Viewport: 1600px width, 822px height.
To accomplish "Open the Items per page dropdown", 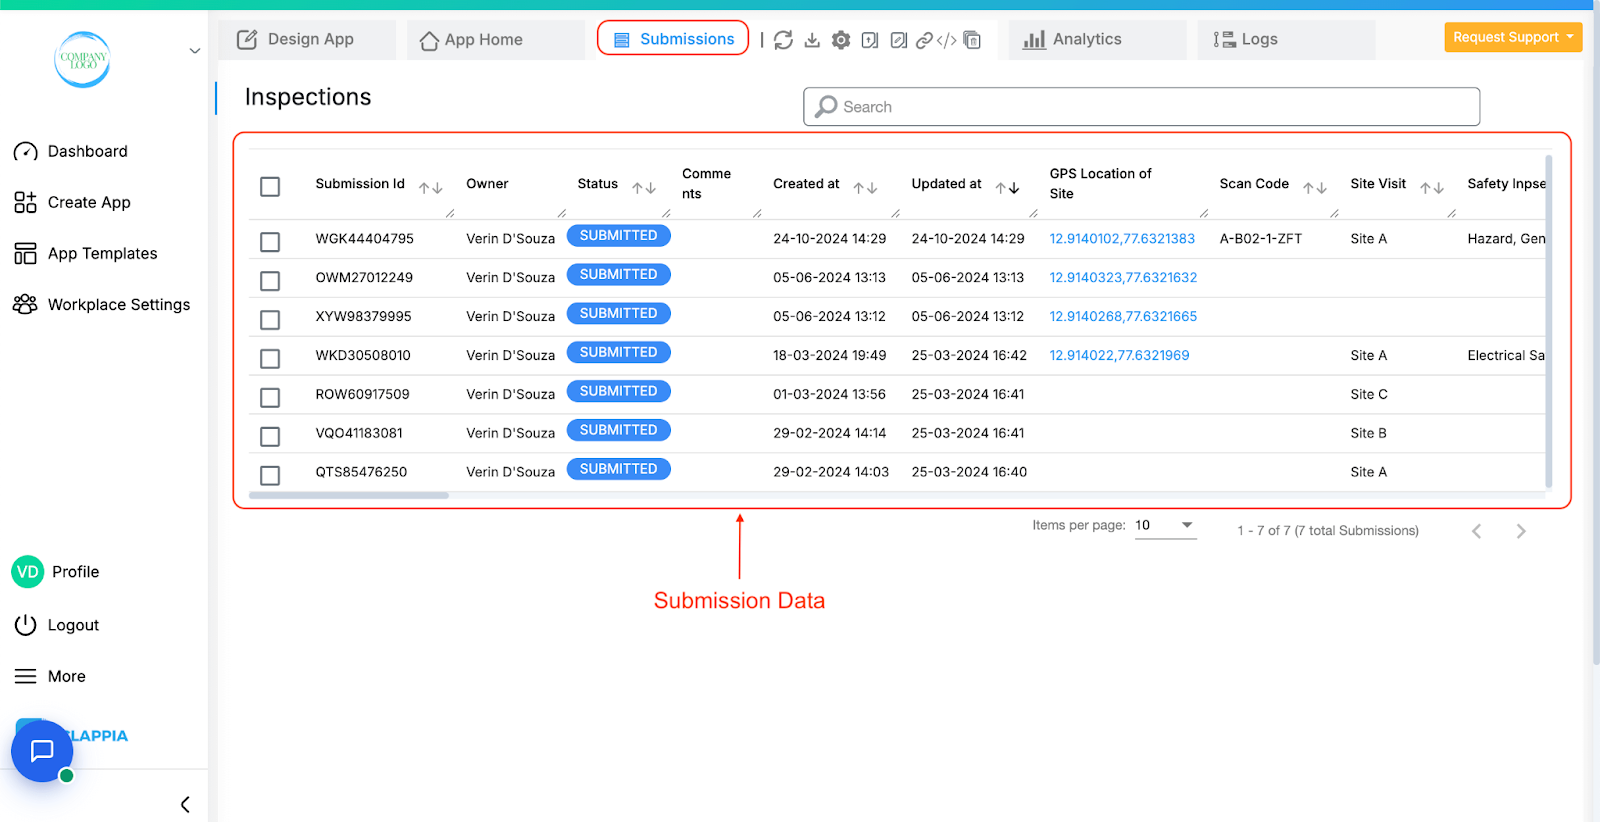I will 1166,526.
